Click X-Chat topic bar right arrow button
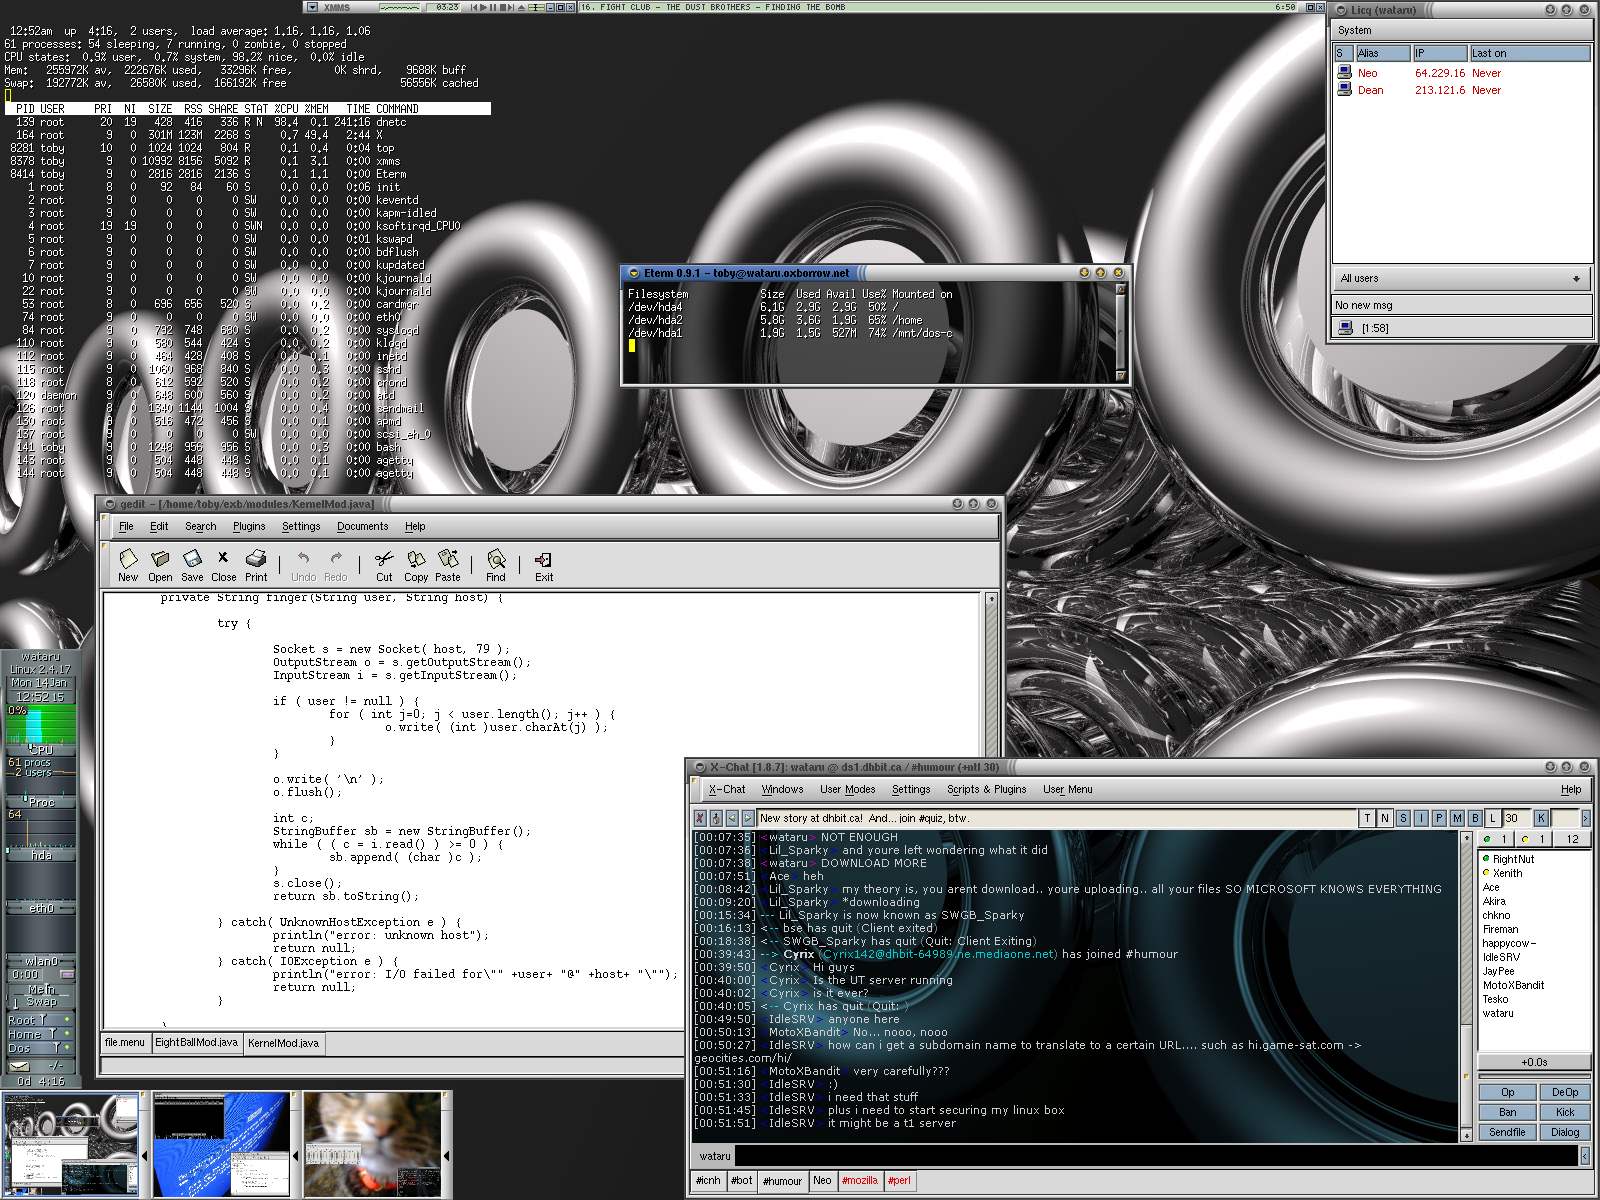Screen dimensions: 1600x1200 tap(748, 818)
